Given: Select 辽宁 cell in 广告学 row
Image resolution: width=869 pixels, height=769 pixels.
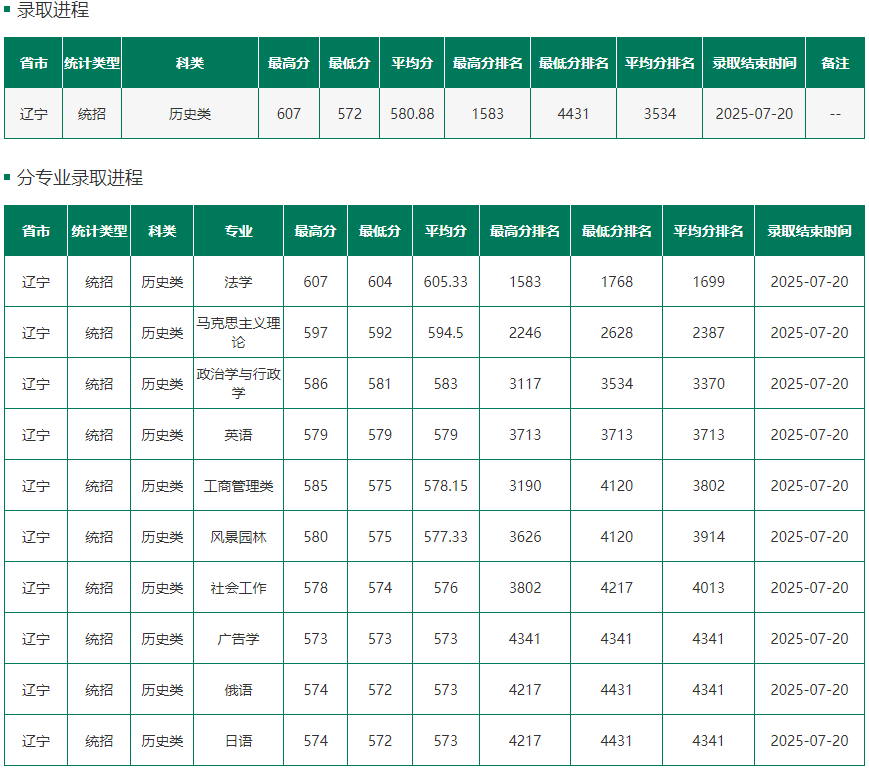Looking at the screenshot, I should tap(35, 639).
